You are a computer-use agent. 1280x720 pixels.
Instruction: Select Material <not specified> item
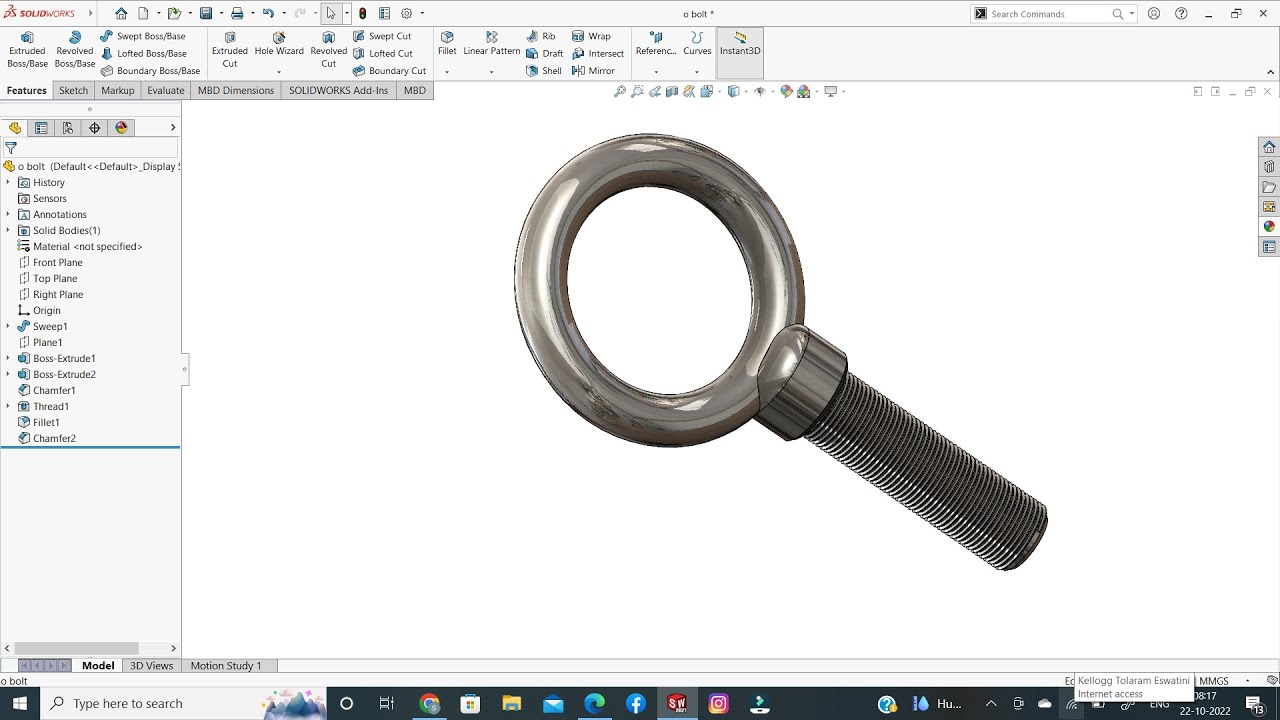(x=80, y=246)
